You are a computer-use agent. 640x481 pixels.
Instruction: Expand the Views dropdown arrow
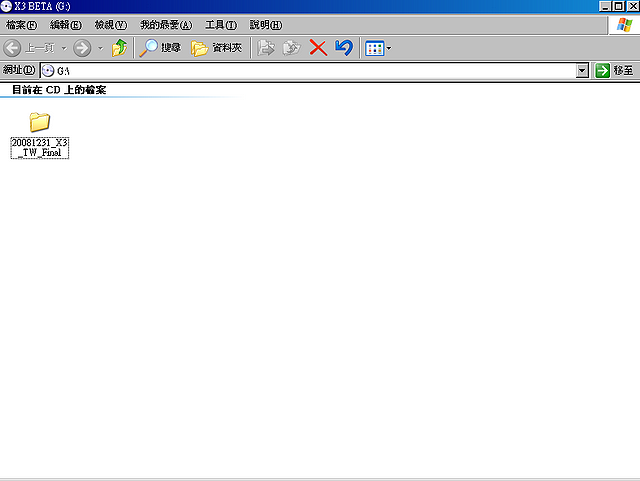[x=389, y=48]
